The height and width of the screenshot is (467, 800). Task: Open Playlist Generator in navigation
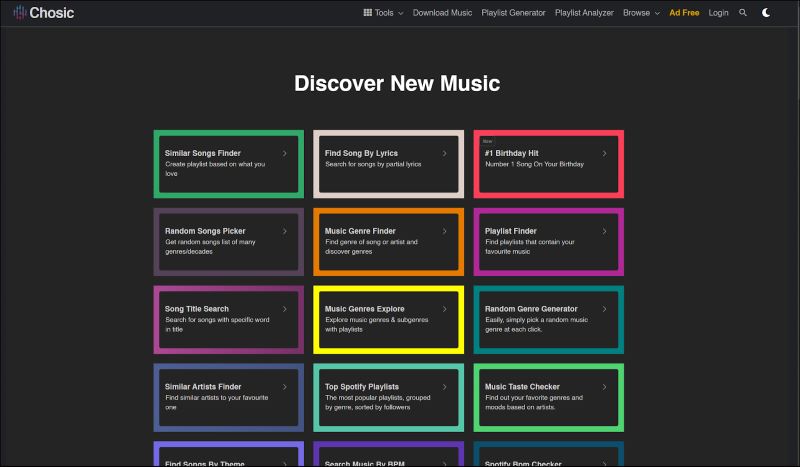pyautogui.click(x=513, y=13)
